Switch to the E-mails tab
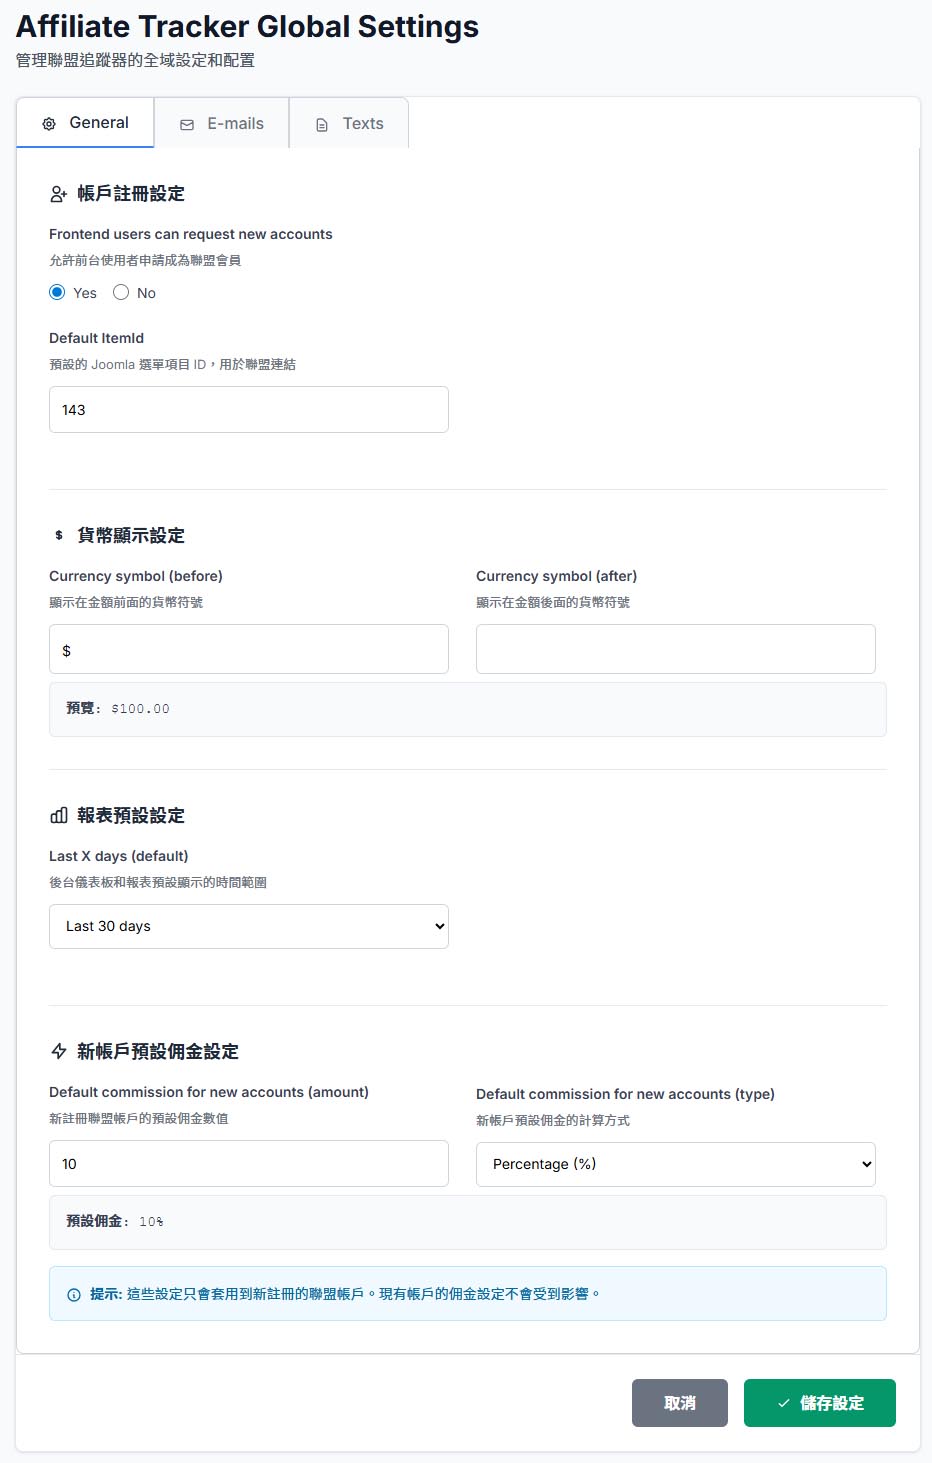Image resolution: width=932 pixels, height=1463 pixels. 222,123
